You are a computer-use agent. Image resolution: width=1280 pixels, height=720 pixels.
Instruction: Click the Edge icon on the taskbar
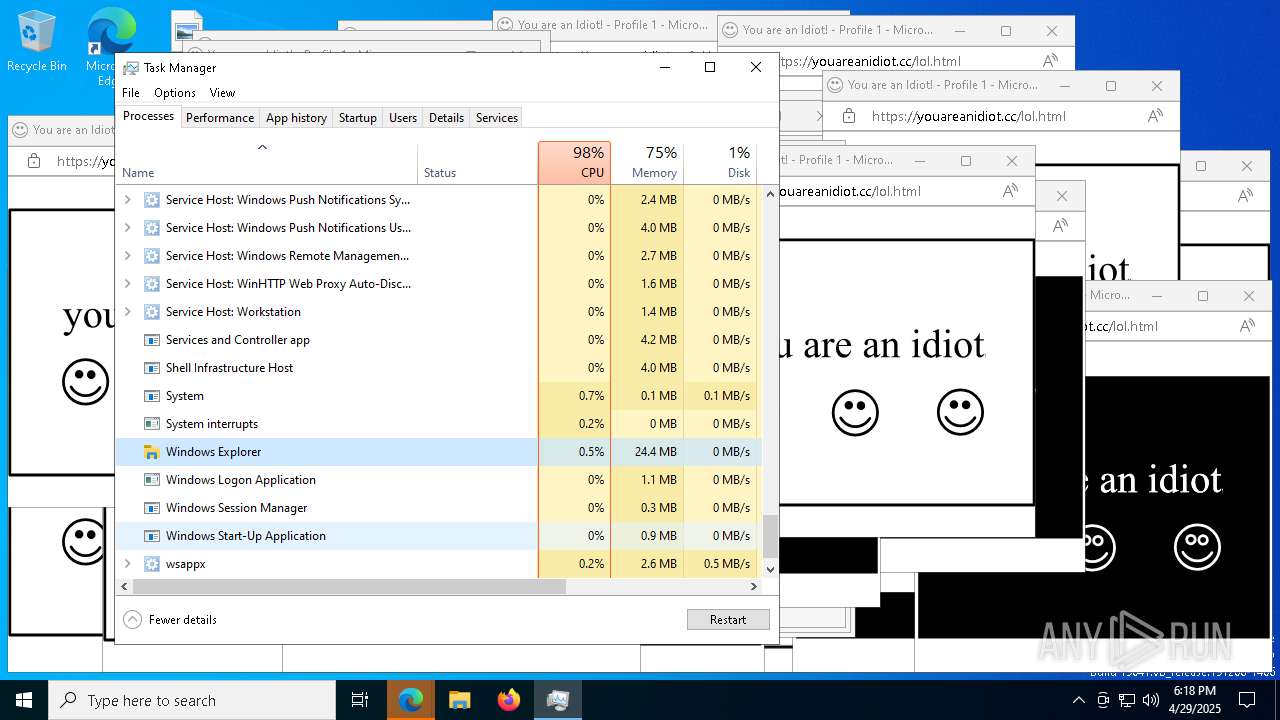[410, 700]
